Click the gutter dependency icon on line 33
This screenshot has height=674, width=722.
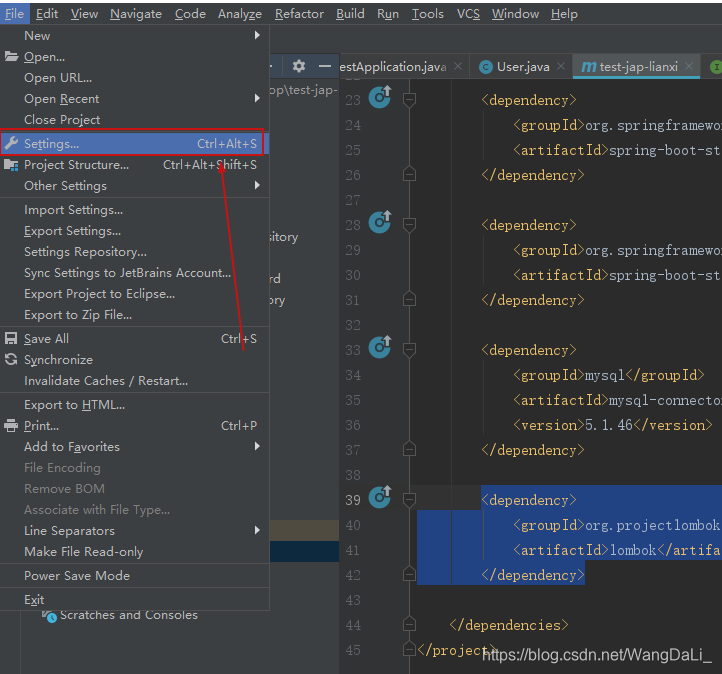point(380,347)
